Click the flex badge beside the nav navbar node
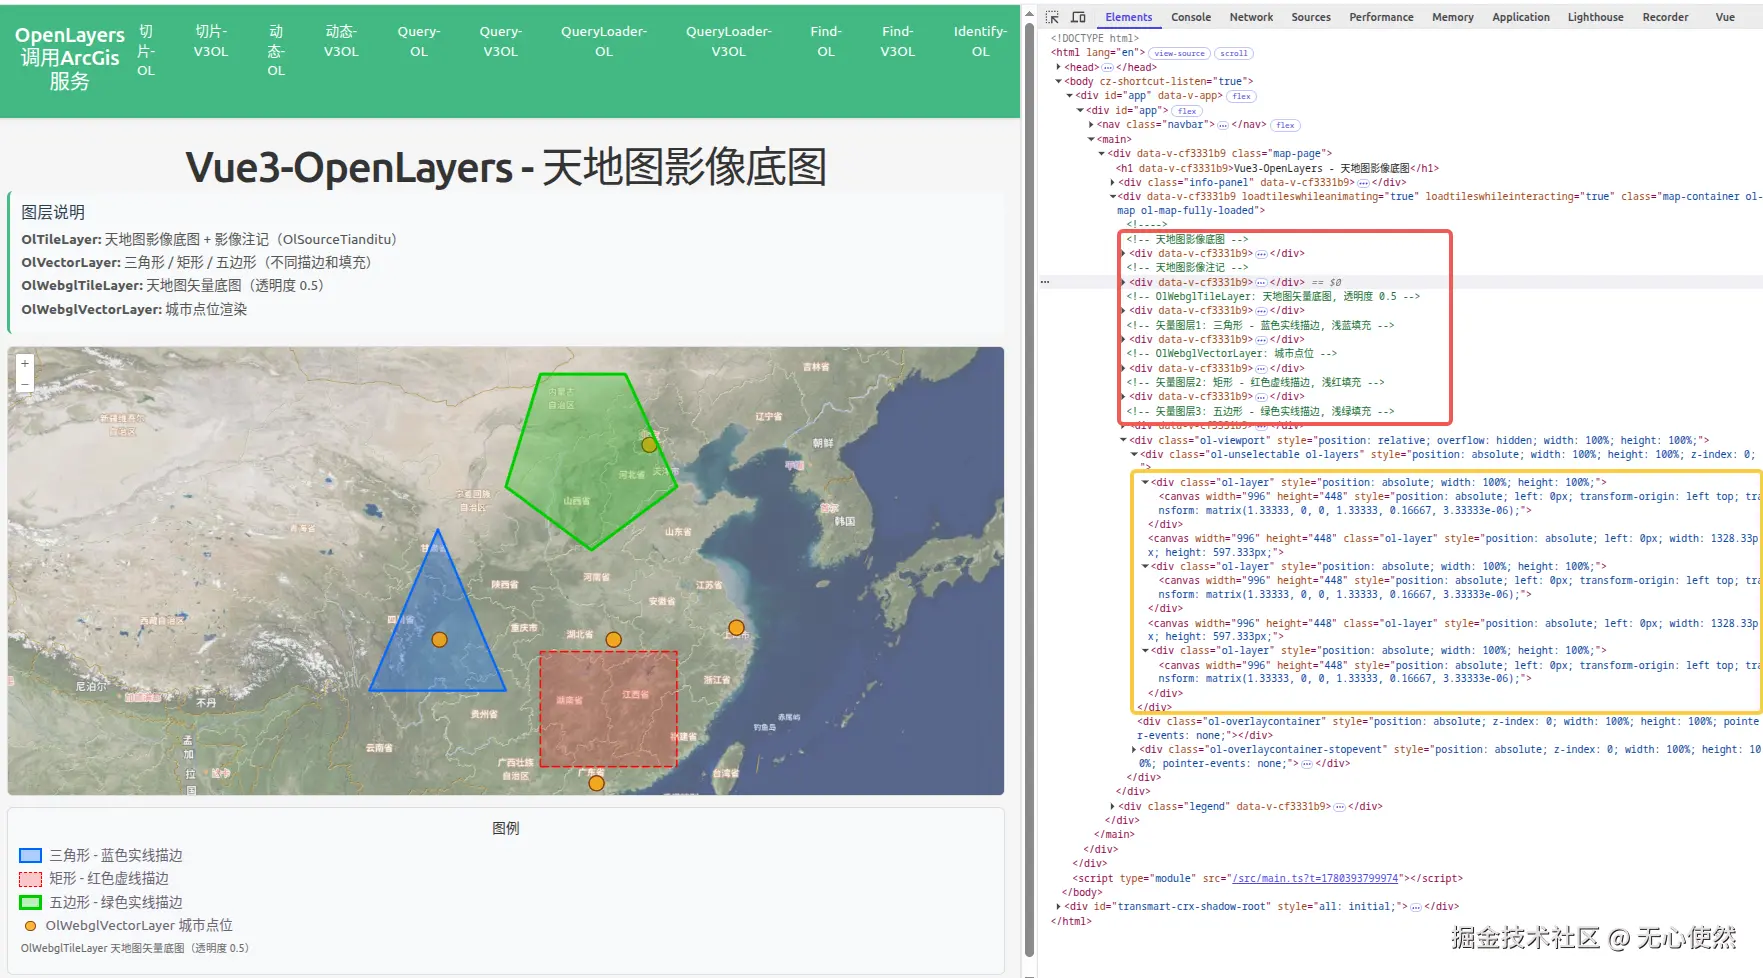 pyautogui.click(x=1285, y=125)
